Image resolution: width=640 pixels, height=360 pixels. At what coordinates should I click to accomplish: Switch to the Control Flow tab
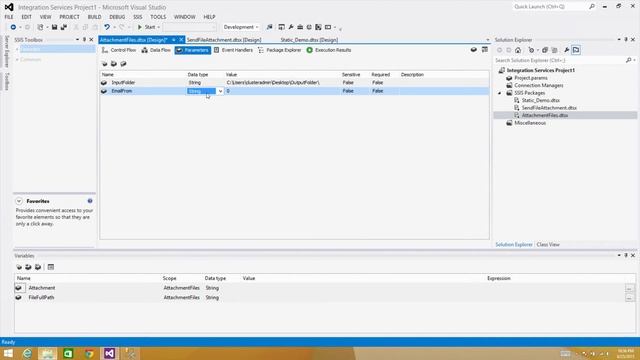pos(119,50)
